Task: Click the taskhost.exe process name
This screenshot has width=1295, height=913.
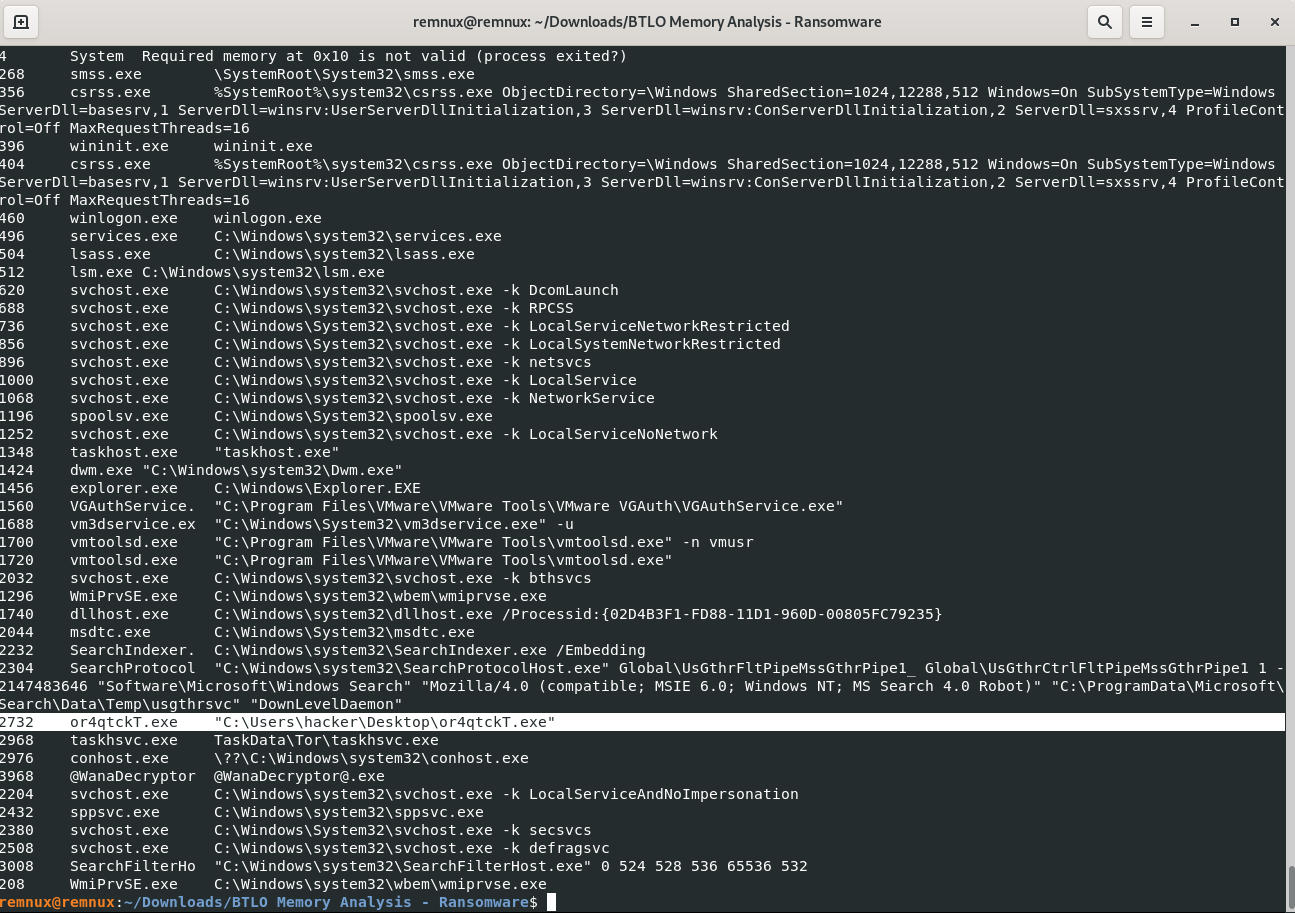Action: pos(124,452)
